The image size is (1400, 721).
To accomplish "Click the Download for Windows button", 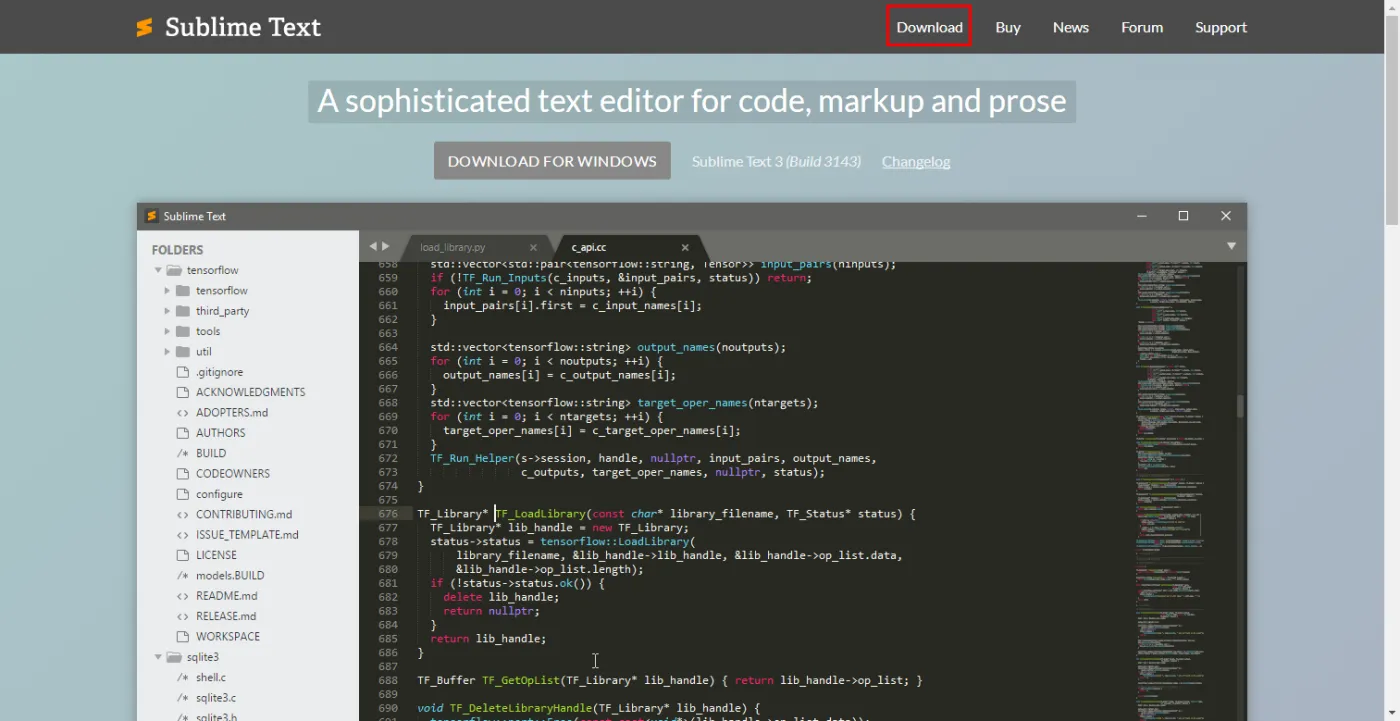I will pos(552,161).
